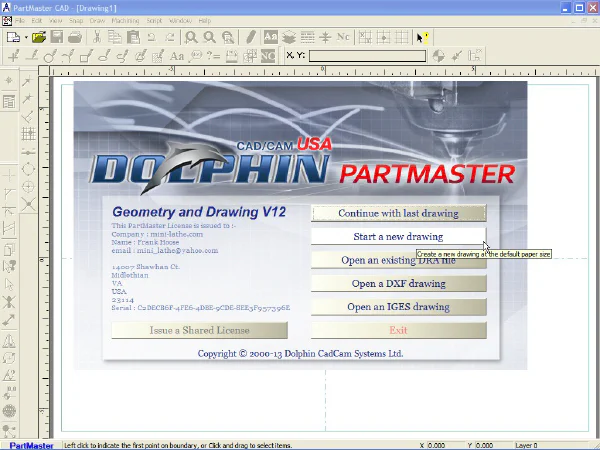This screenshot has height=450, width=600.
Task: Select the grid snap icon in the left toolbar
Action: pyautogui.click(x=28, y=134)
